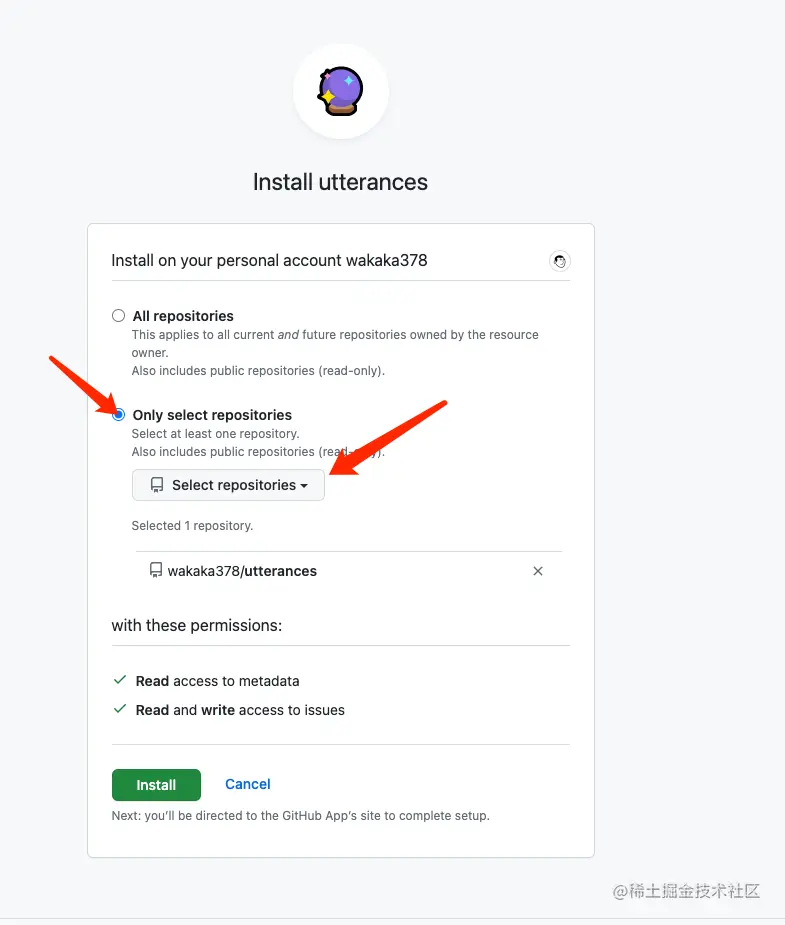Remove wakaka378/utterances with the X icon
The height and width of the screenshot is (925, 785).
coord(538,571)
